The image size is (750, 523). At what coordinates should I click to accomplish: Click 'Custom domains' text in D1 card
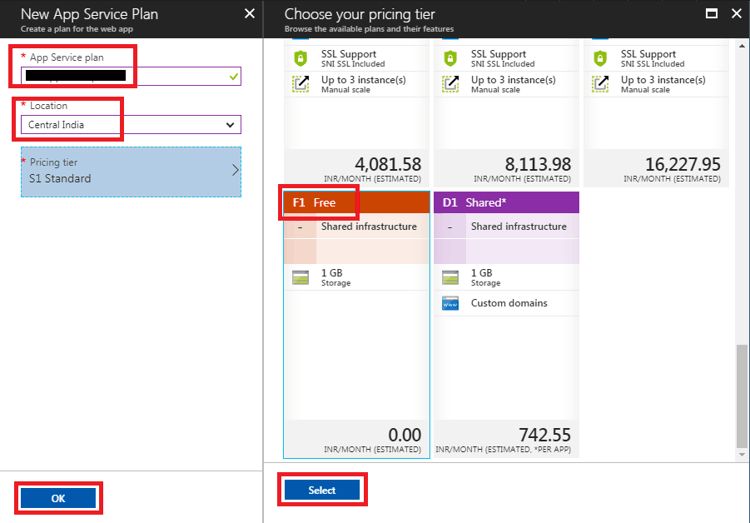[x=509, y=303]
